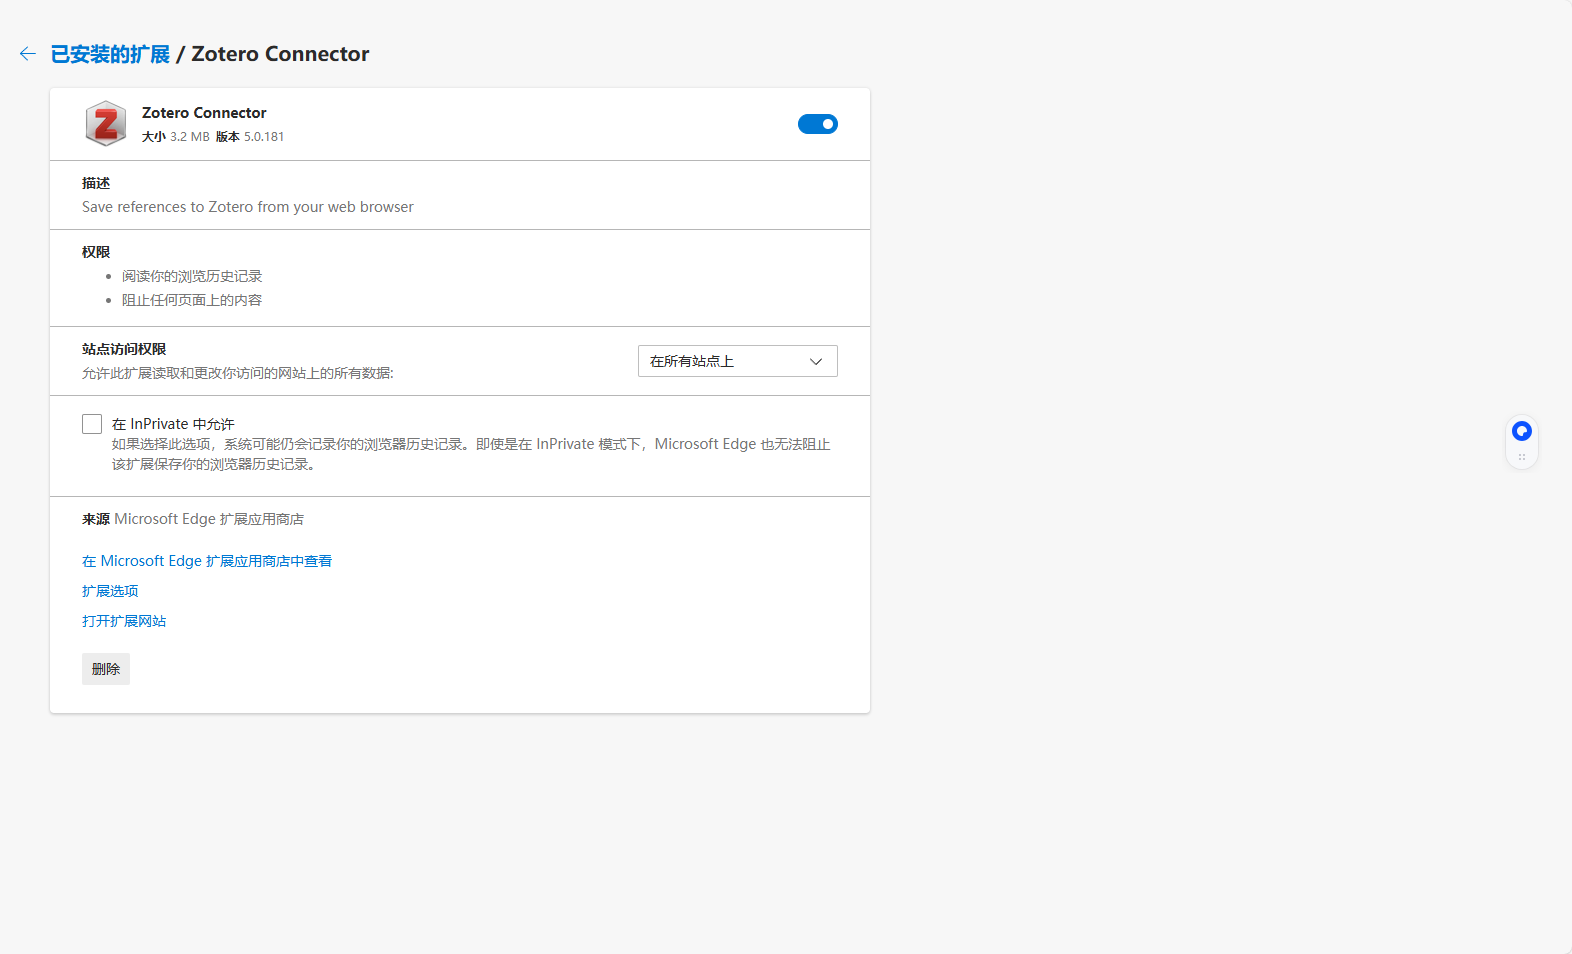1572x954 pixels.
Task: Click the permission line 阅读你的浏览历史记录
Action: (x=192, y=276)
